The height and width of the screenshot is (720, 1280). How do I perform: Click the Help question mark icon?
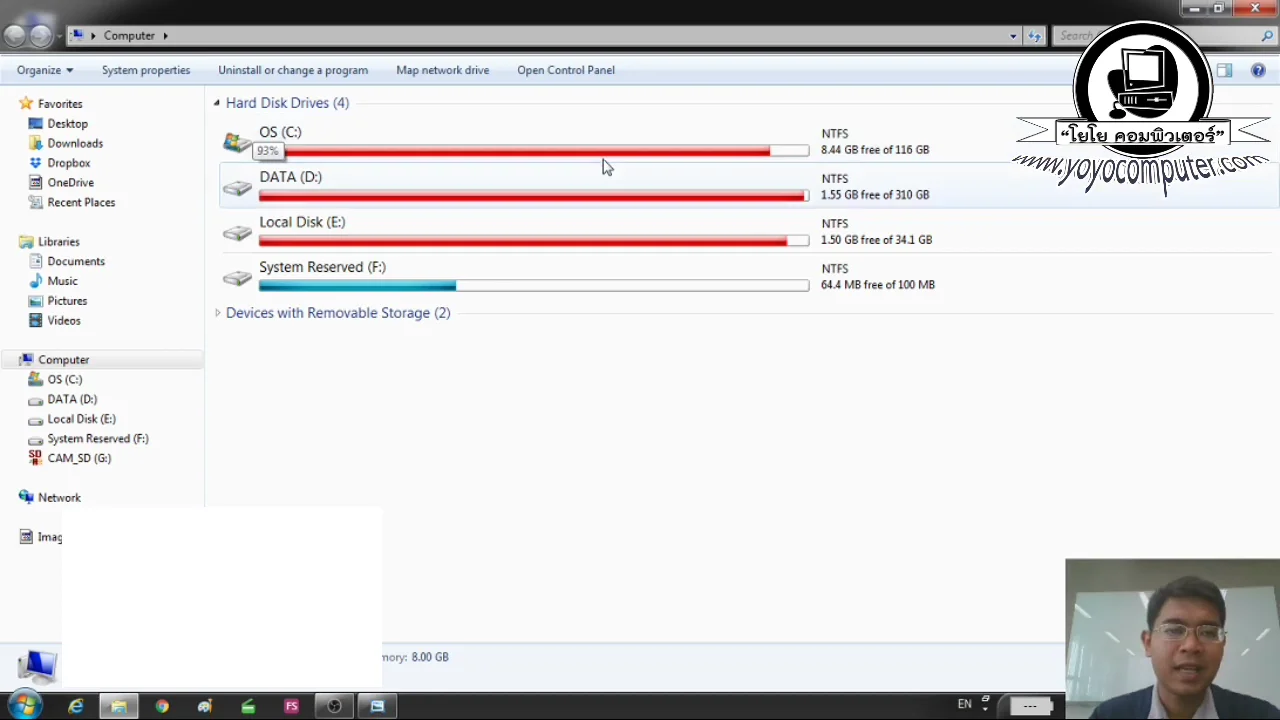coord(1258,70)
